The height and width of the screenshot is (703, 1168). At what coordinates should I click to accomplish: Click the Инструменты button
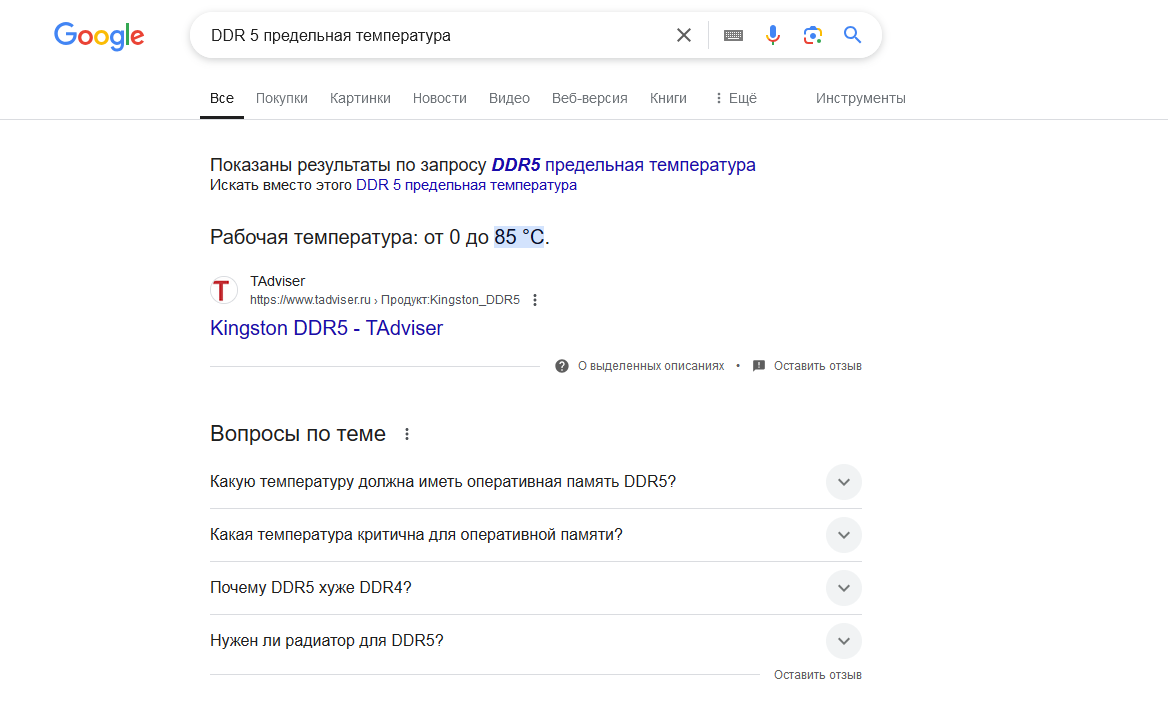click(860, 98)
